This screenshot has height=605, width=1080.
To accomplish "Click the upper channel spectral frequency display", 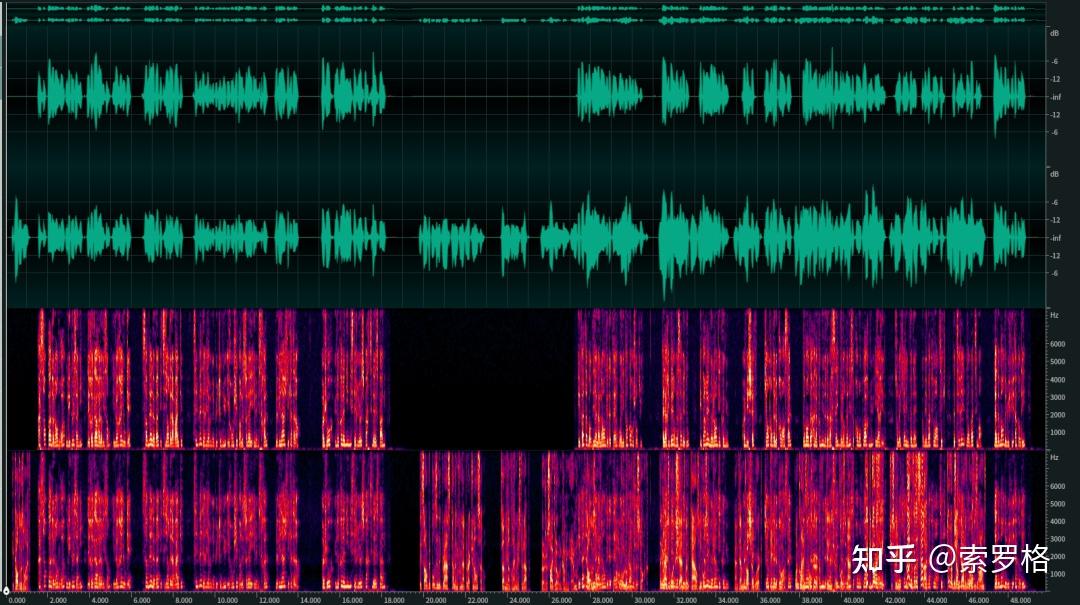I will [527, 379].
